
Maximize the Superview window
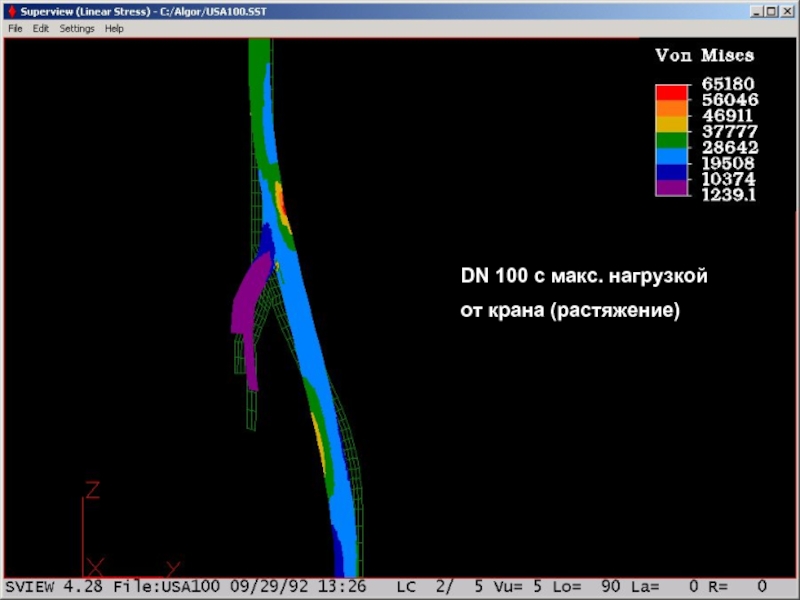(771, 11)
